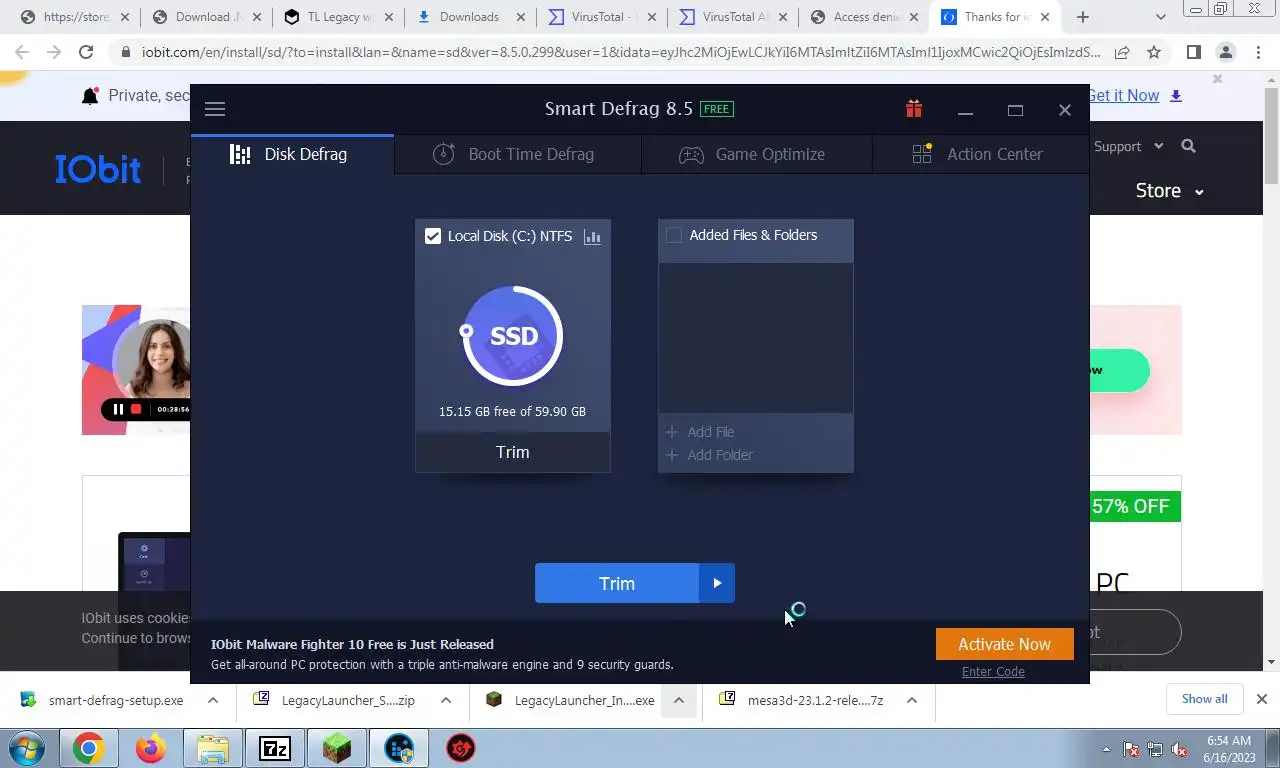Click the IObit logo on webpage
Image resolution: width=1280 pixels, height=768 pixels.
(98, 169)
